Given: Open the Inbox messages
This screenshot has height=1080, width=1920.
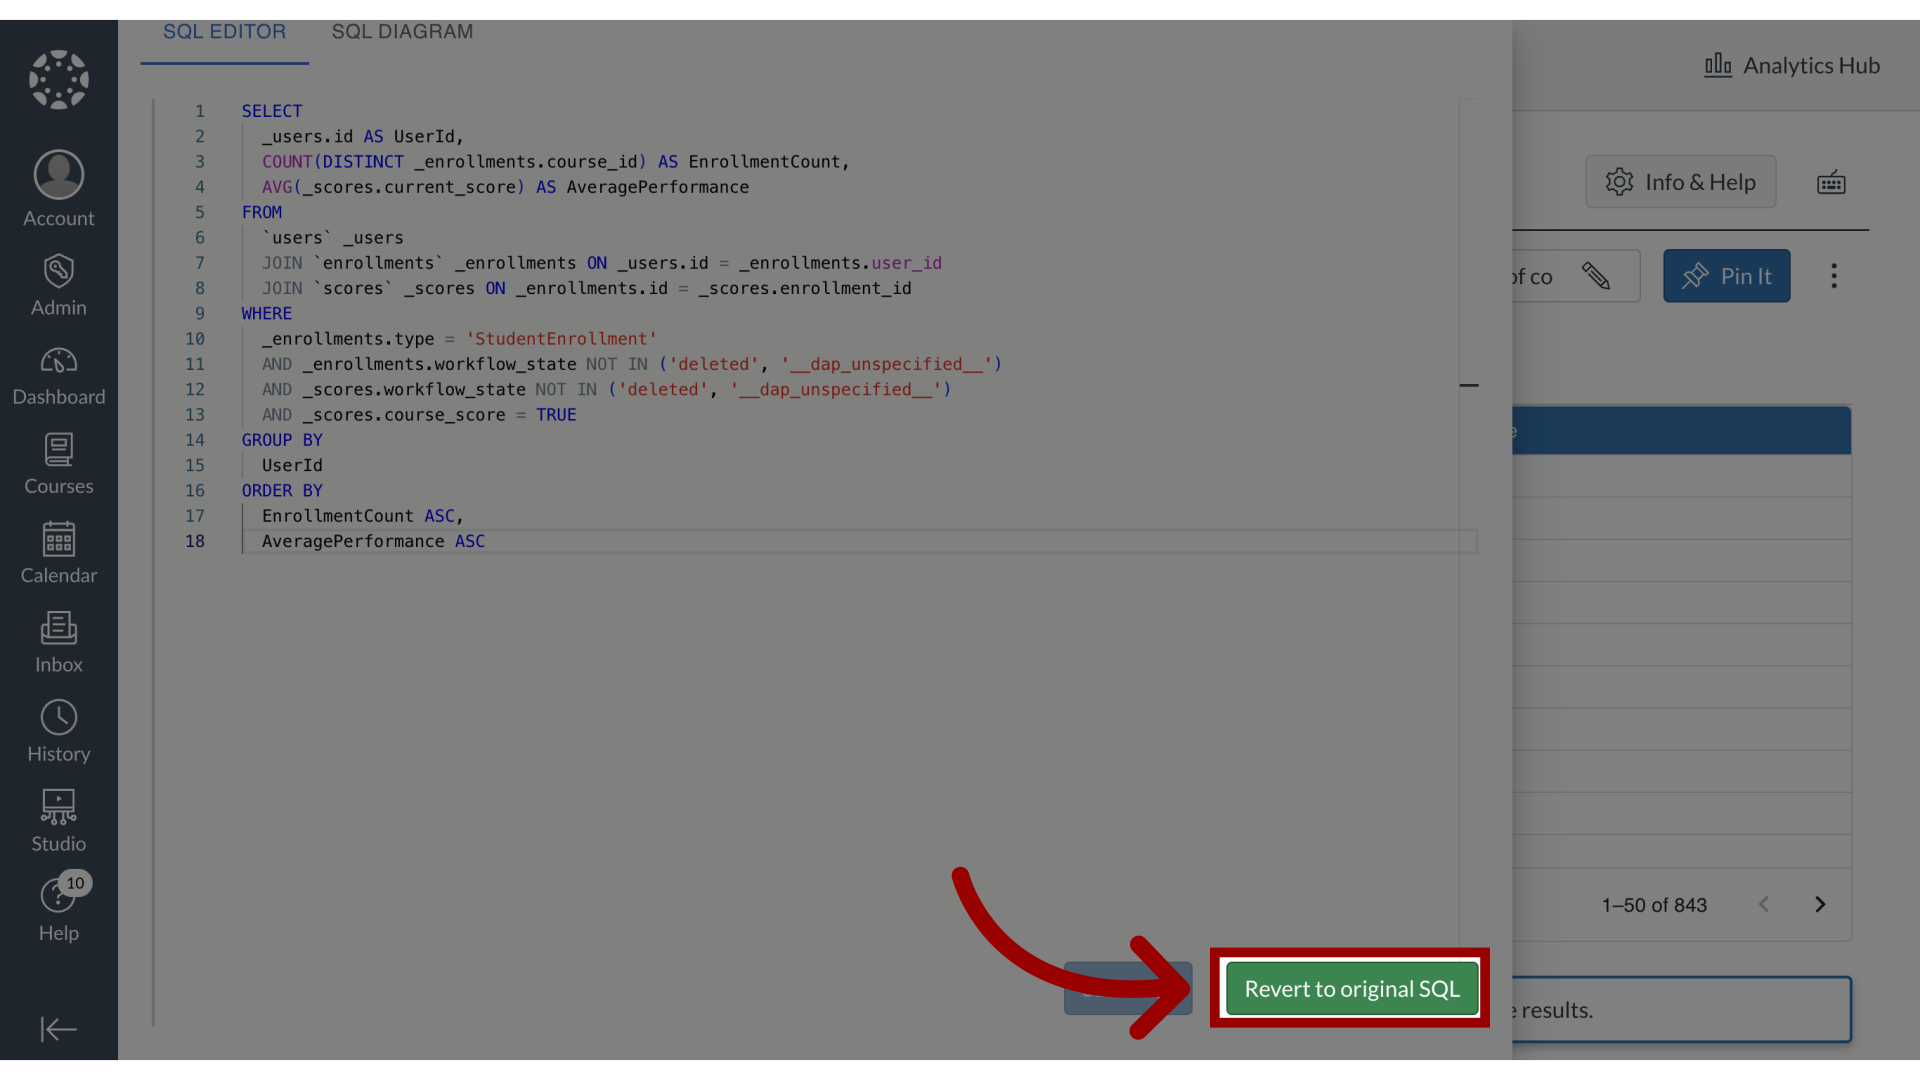Looking at the screenshot, I should coord(58,638).
